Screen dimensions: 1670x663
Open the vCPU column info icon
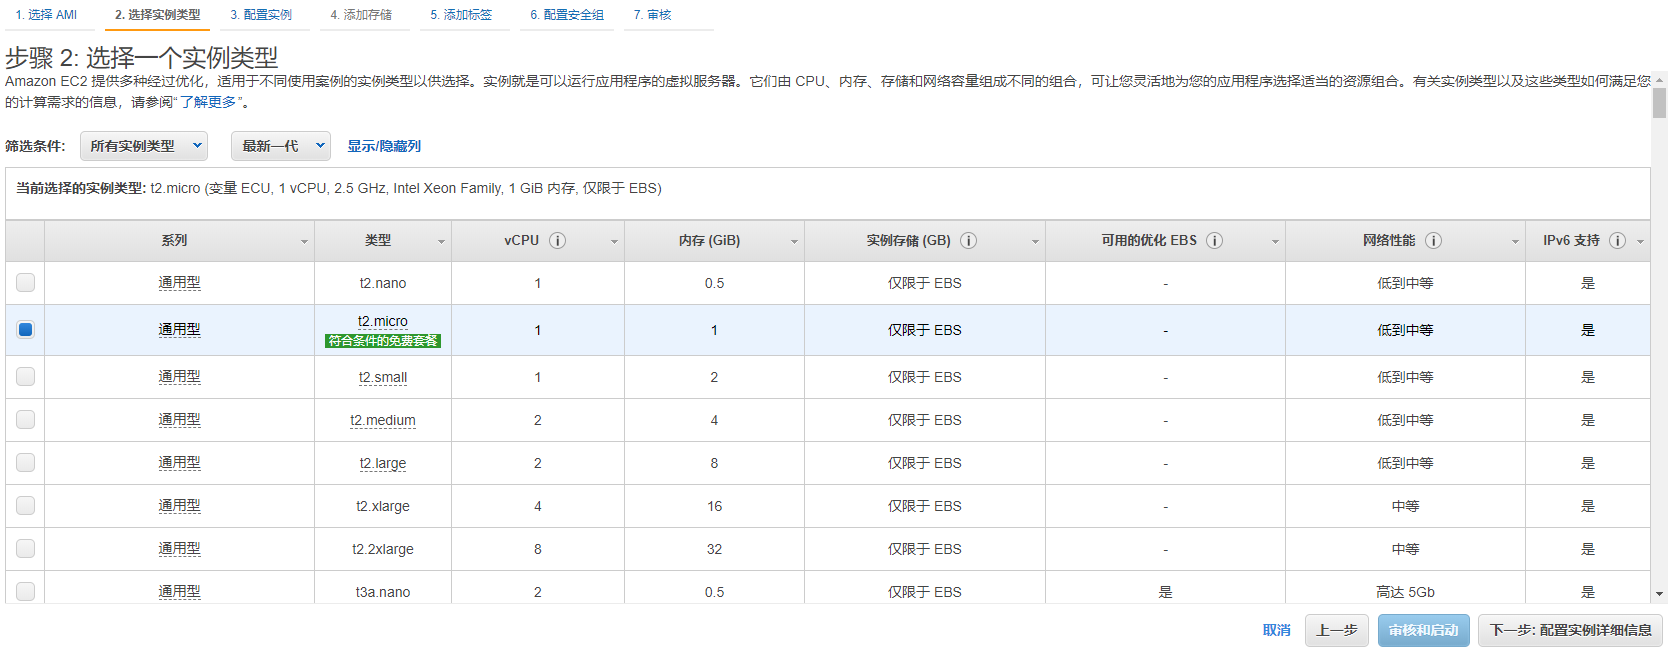tap(558, 241)
